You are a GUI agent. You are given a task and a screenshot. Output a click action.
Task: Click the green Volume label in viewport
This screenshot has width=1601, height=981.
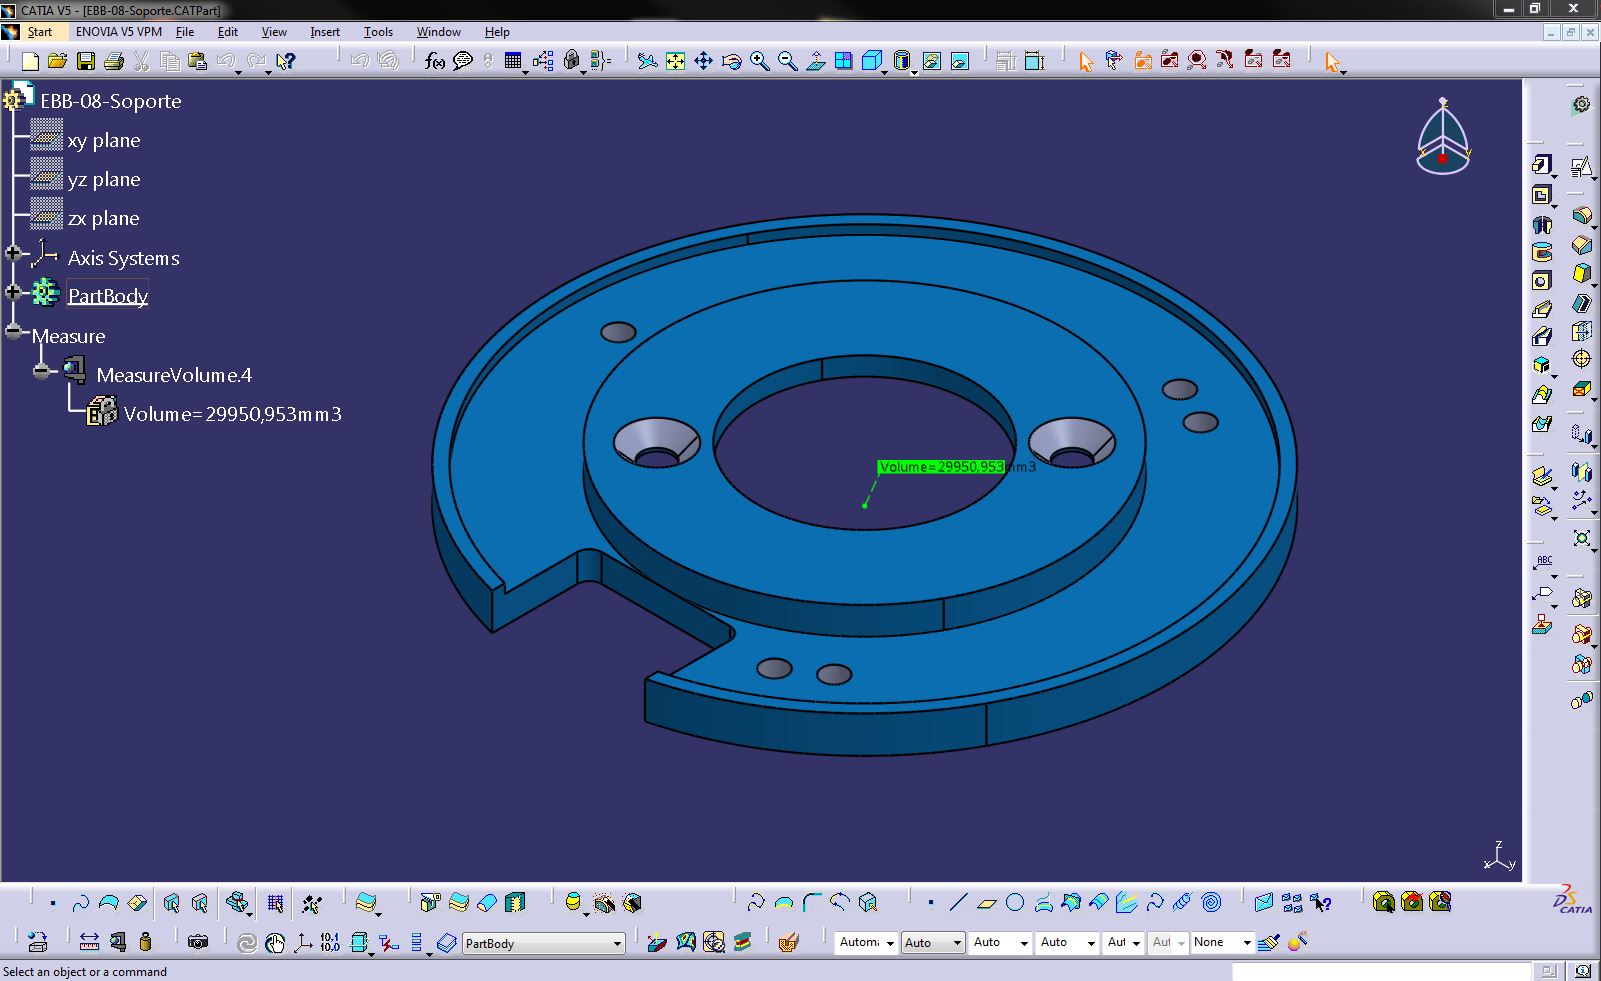pos(941,467)
